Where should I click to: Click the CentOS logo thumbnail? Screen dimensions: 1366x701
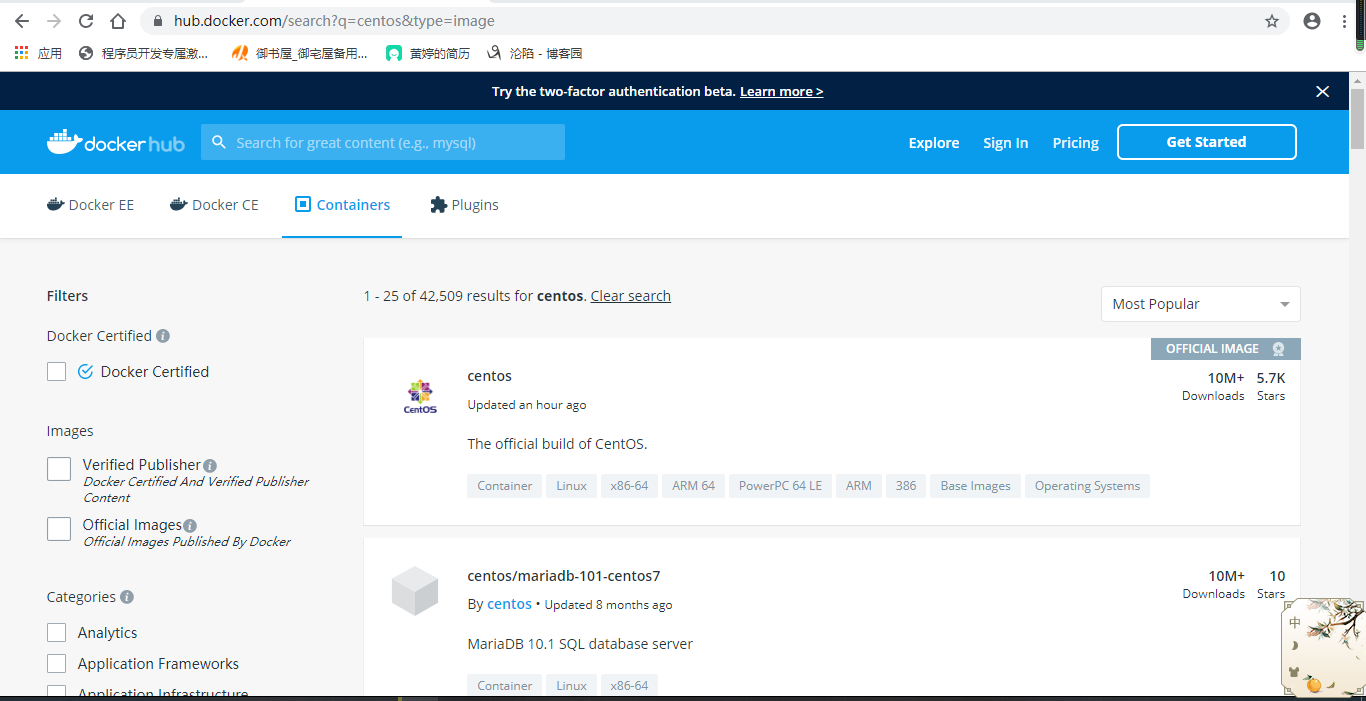pyautogui.click(x=420, y=396)
